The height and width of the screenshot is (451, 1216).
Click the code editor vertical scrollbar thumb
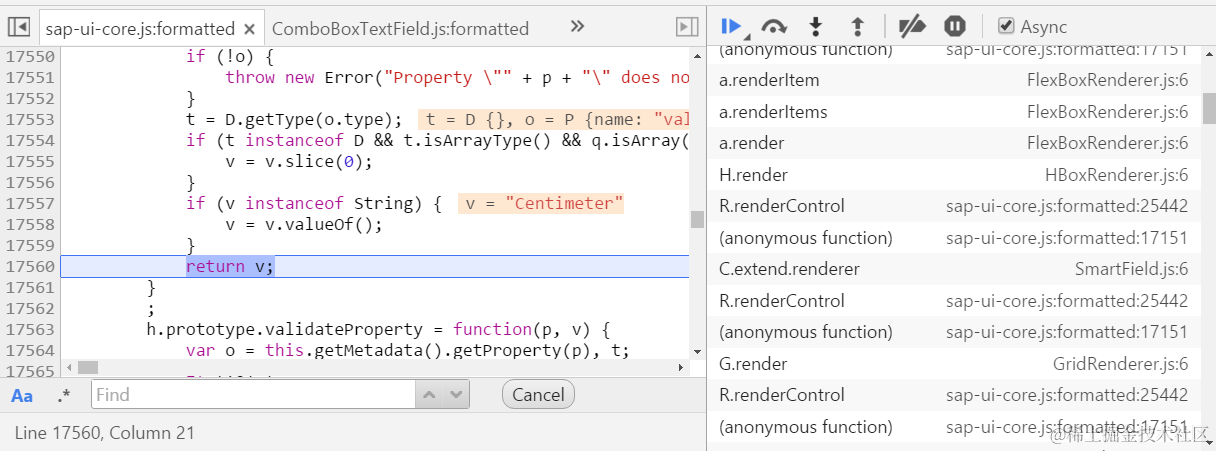(697, 219)
